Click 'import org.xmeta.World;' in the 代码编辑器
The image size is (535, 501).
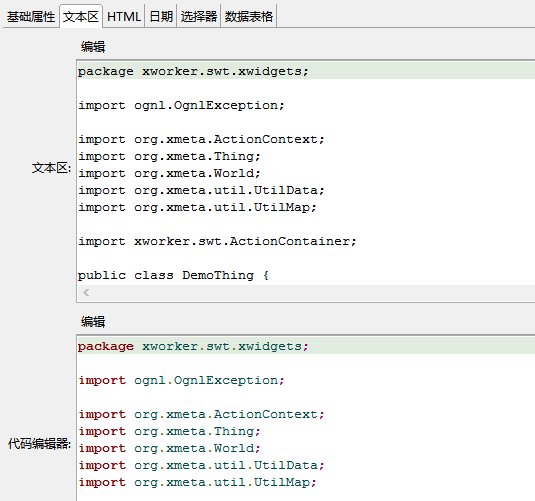pos(169,448)
